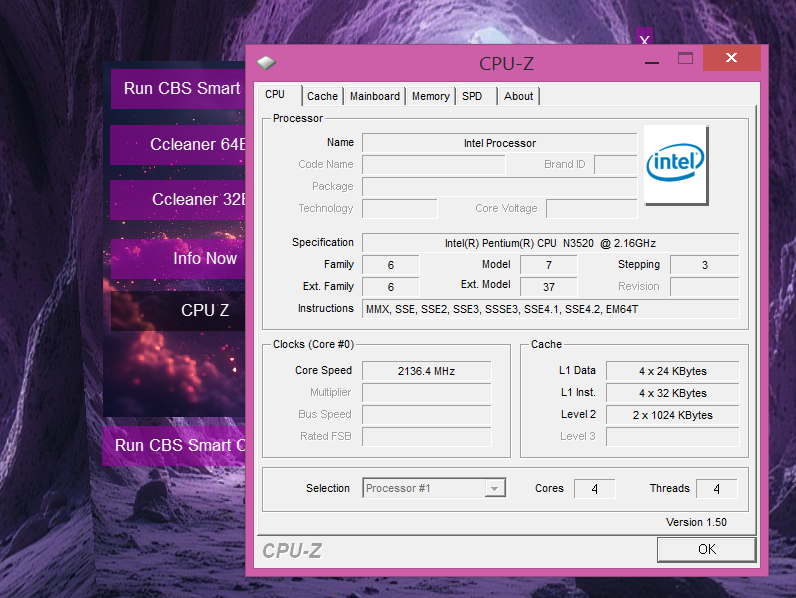Minimize the CPU-Z window
Image resolution: width=796 pixels, height=598 pixels.
click(652, 62)
